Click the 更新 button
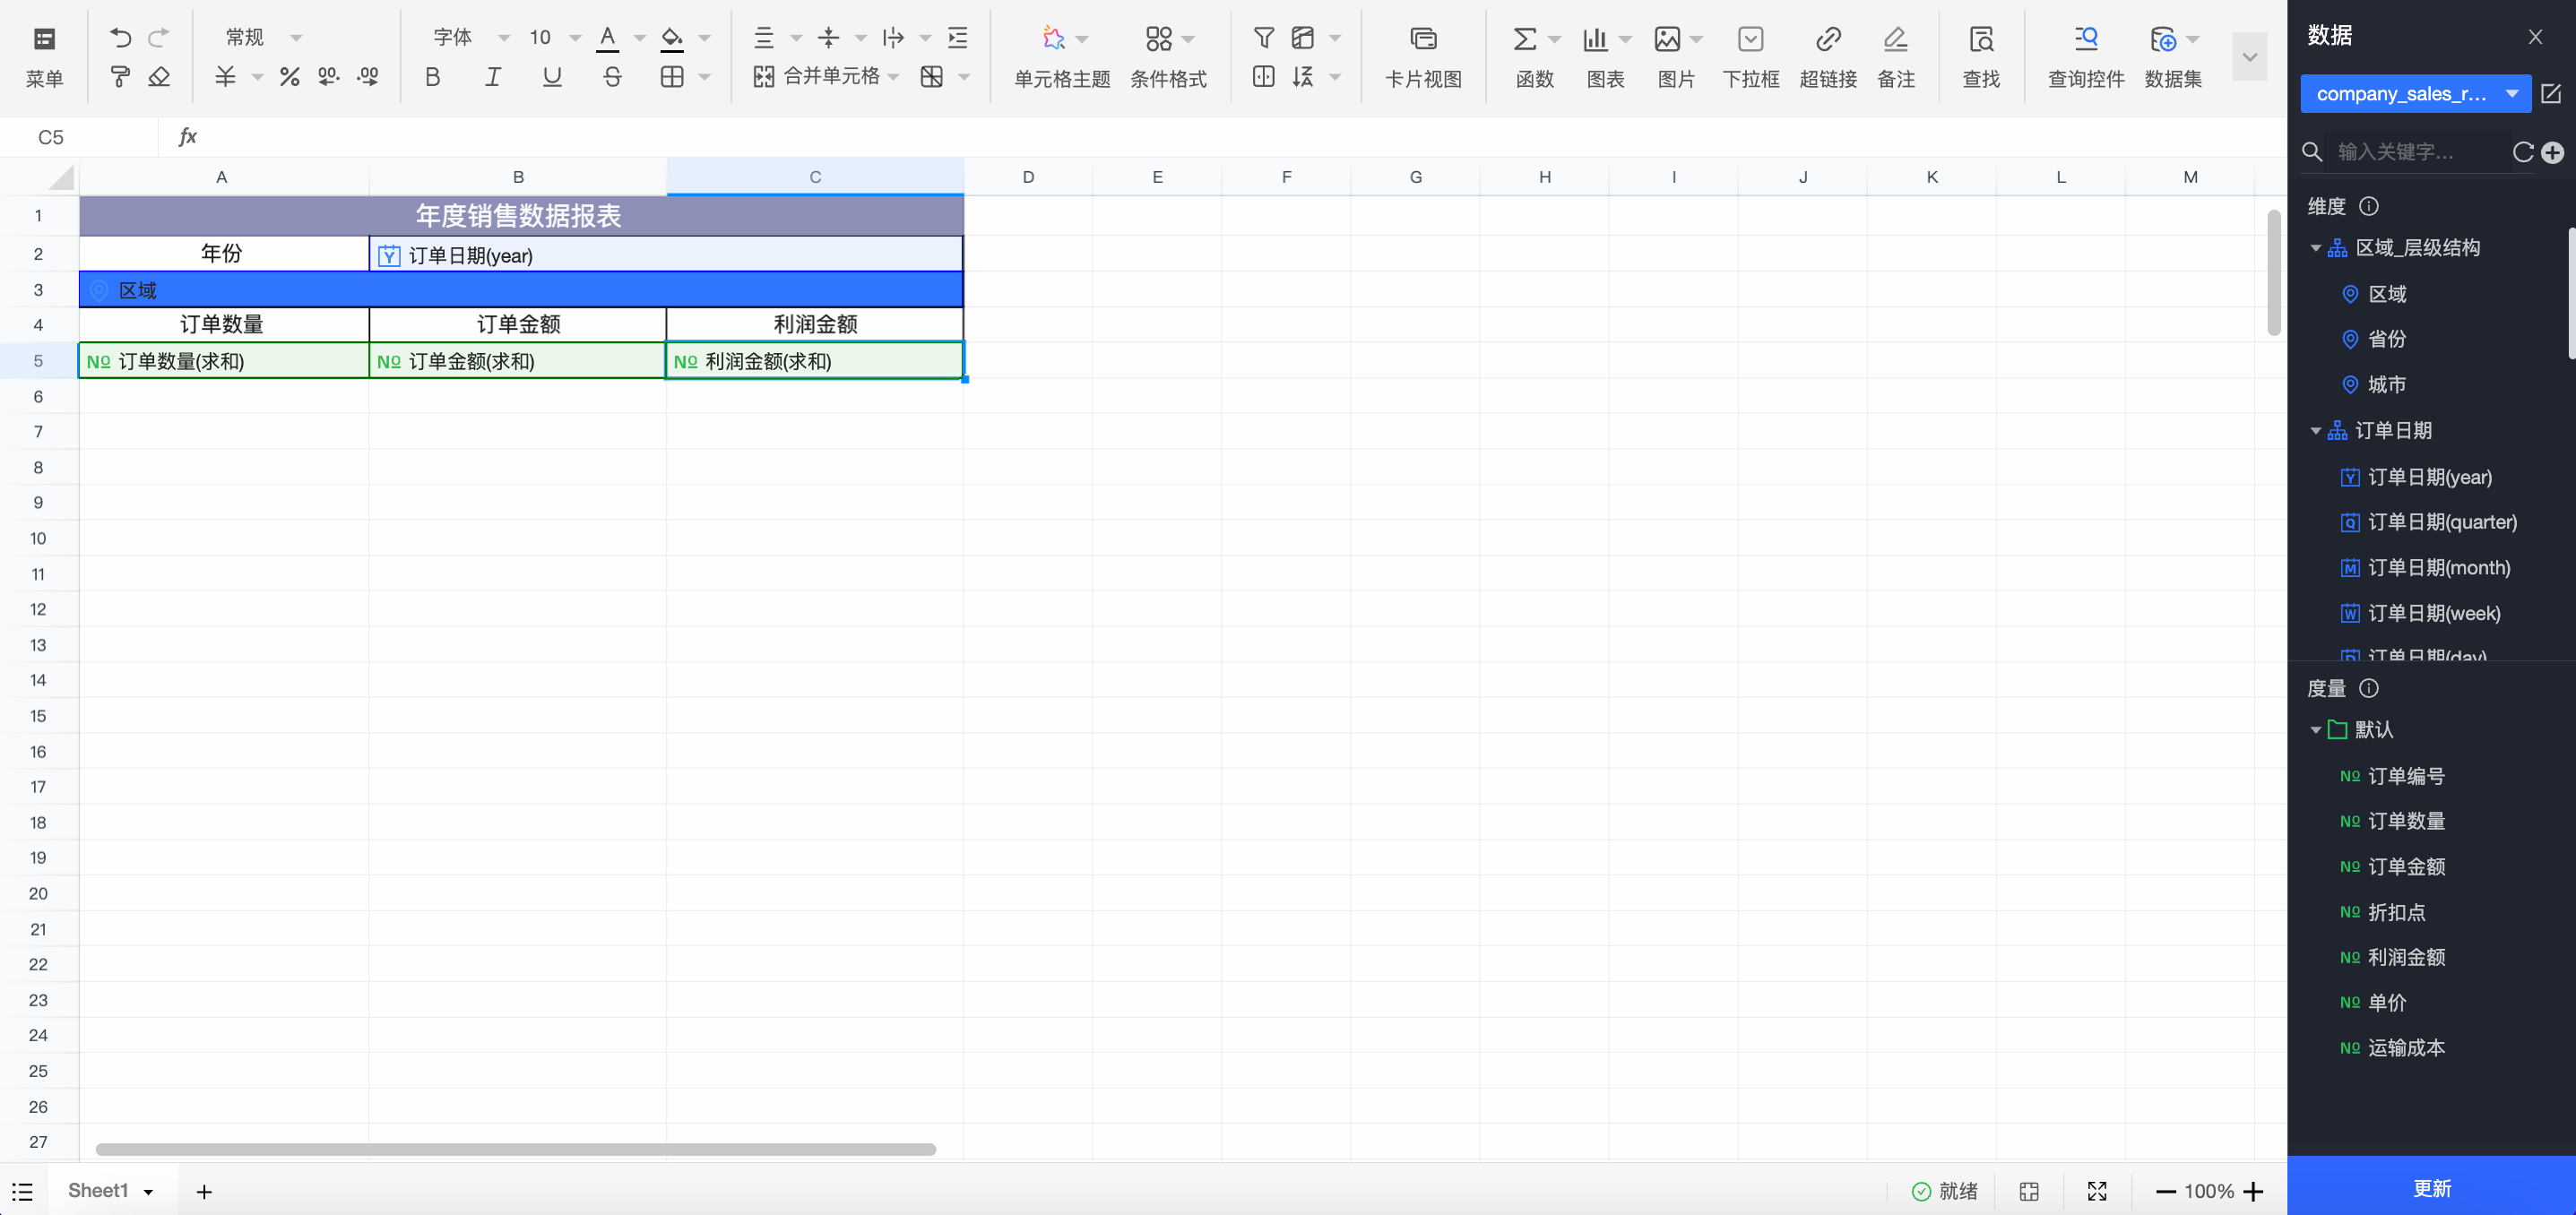 (x=2431, y=1187)
